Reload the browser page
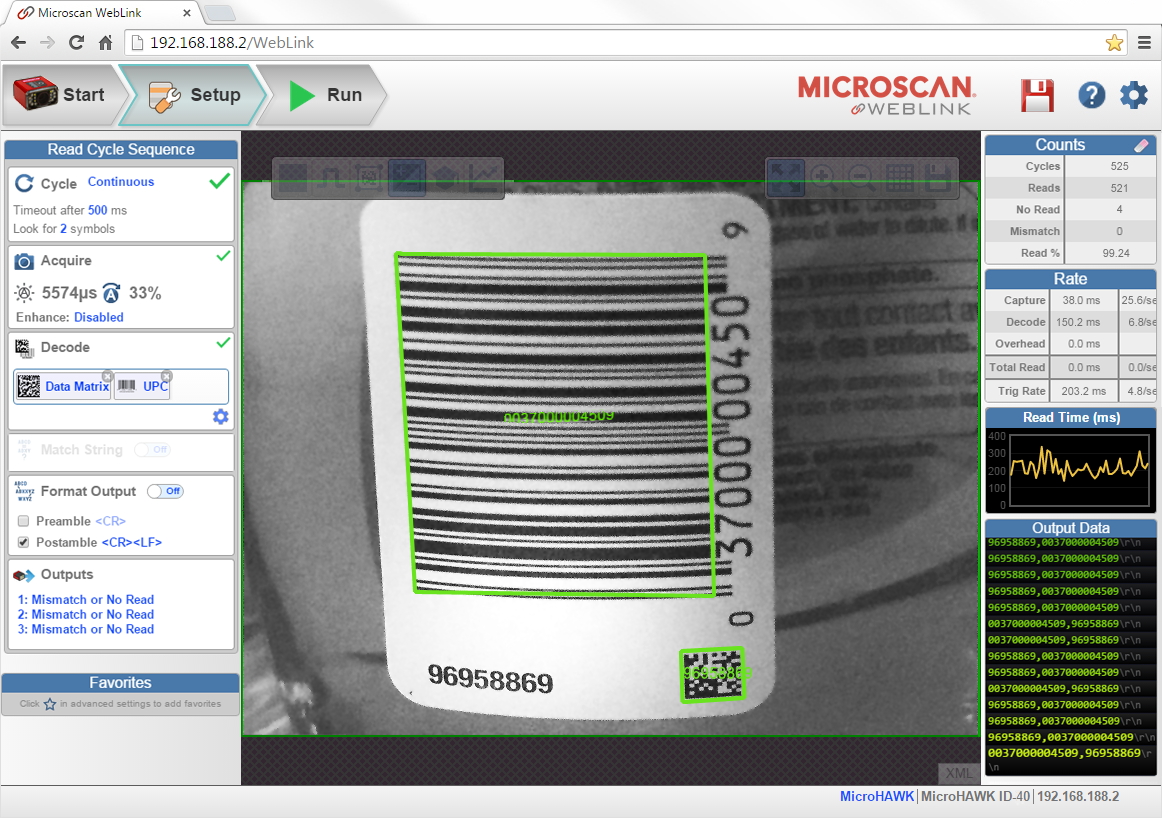This screenshot has height=818, width=1162. 76,43
